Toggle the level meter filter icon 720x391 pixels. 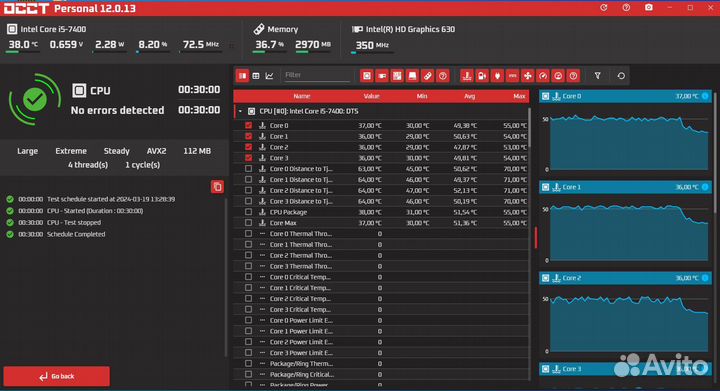coord(558,76)
